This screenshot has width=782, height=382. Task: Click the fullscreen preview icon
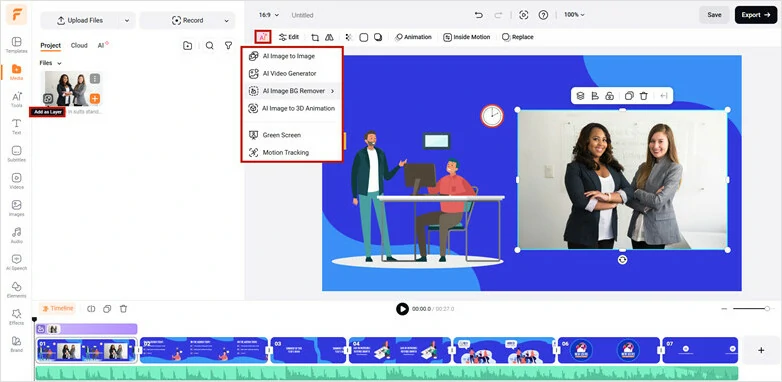(x=524, y=15)
